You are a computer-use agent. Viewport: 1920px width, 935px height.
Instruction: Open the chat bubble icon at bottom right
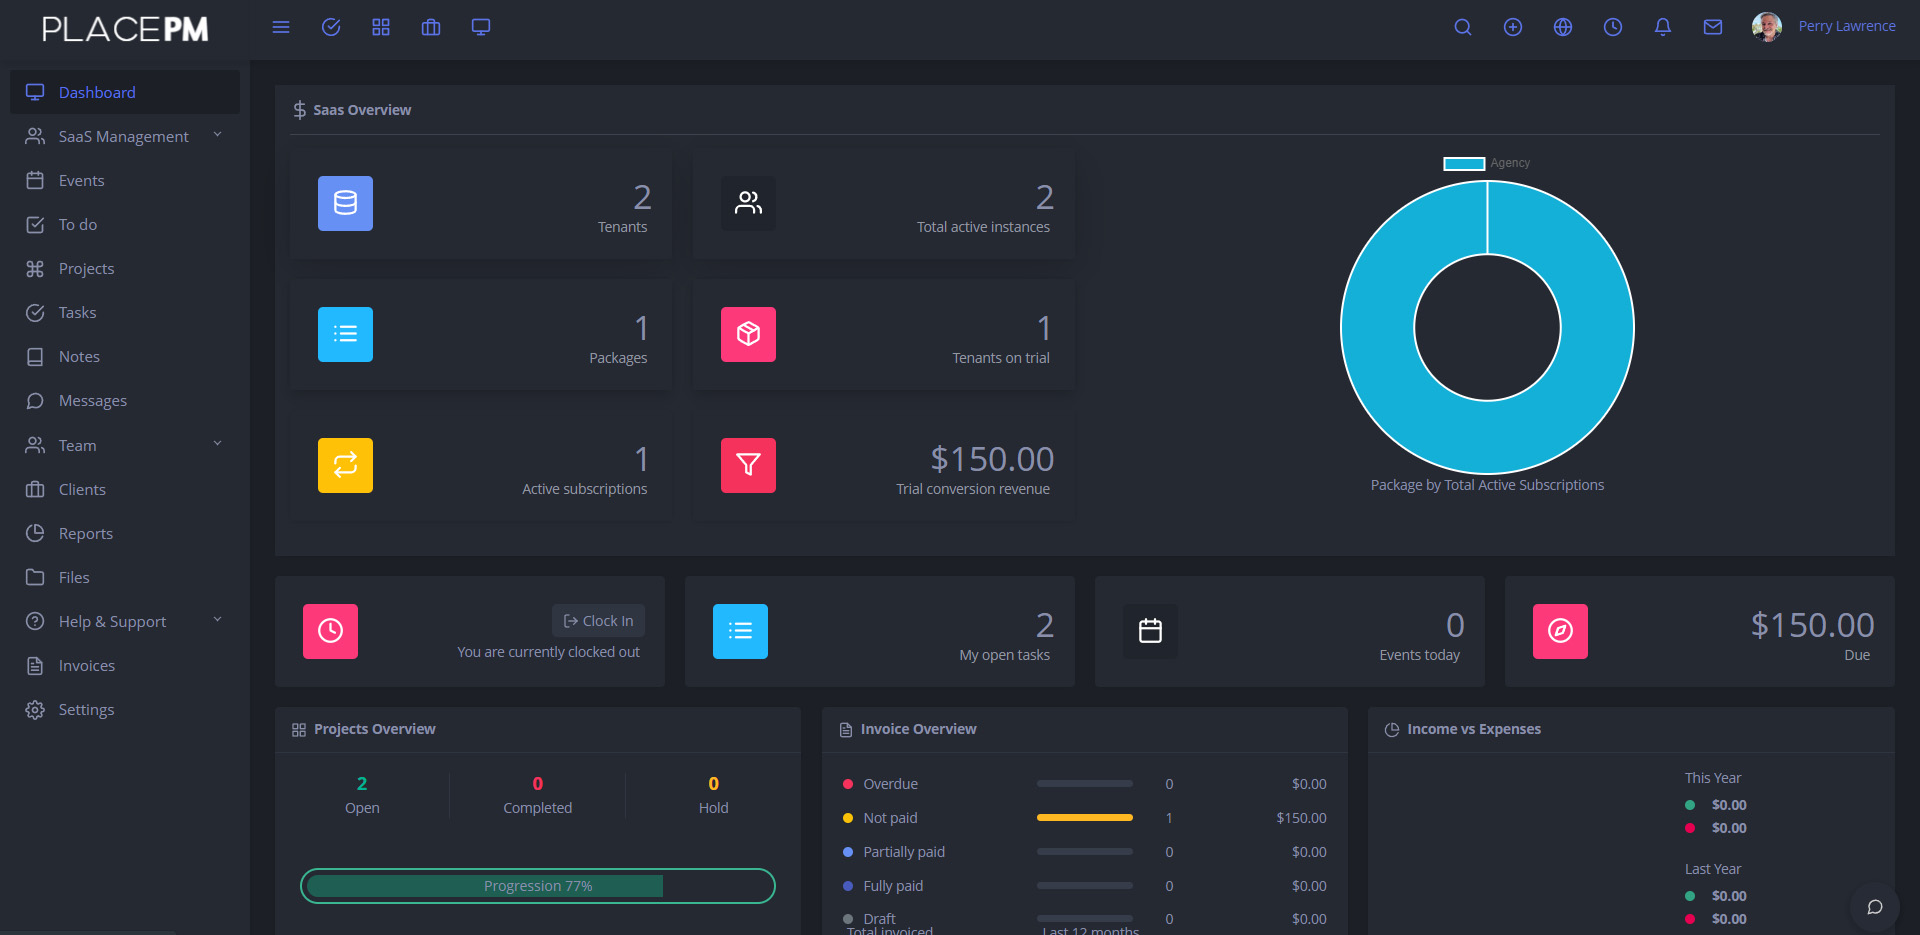(1874, 906)
